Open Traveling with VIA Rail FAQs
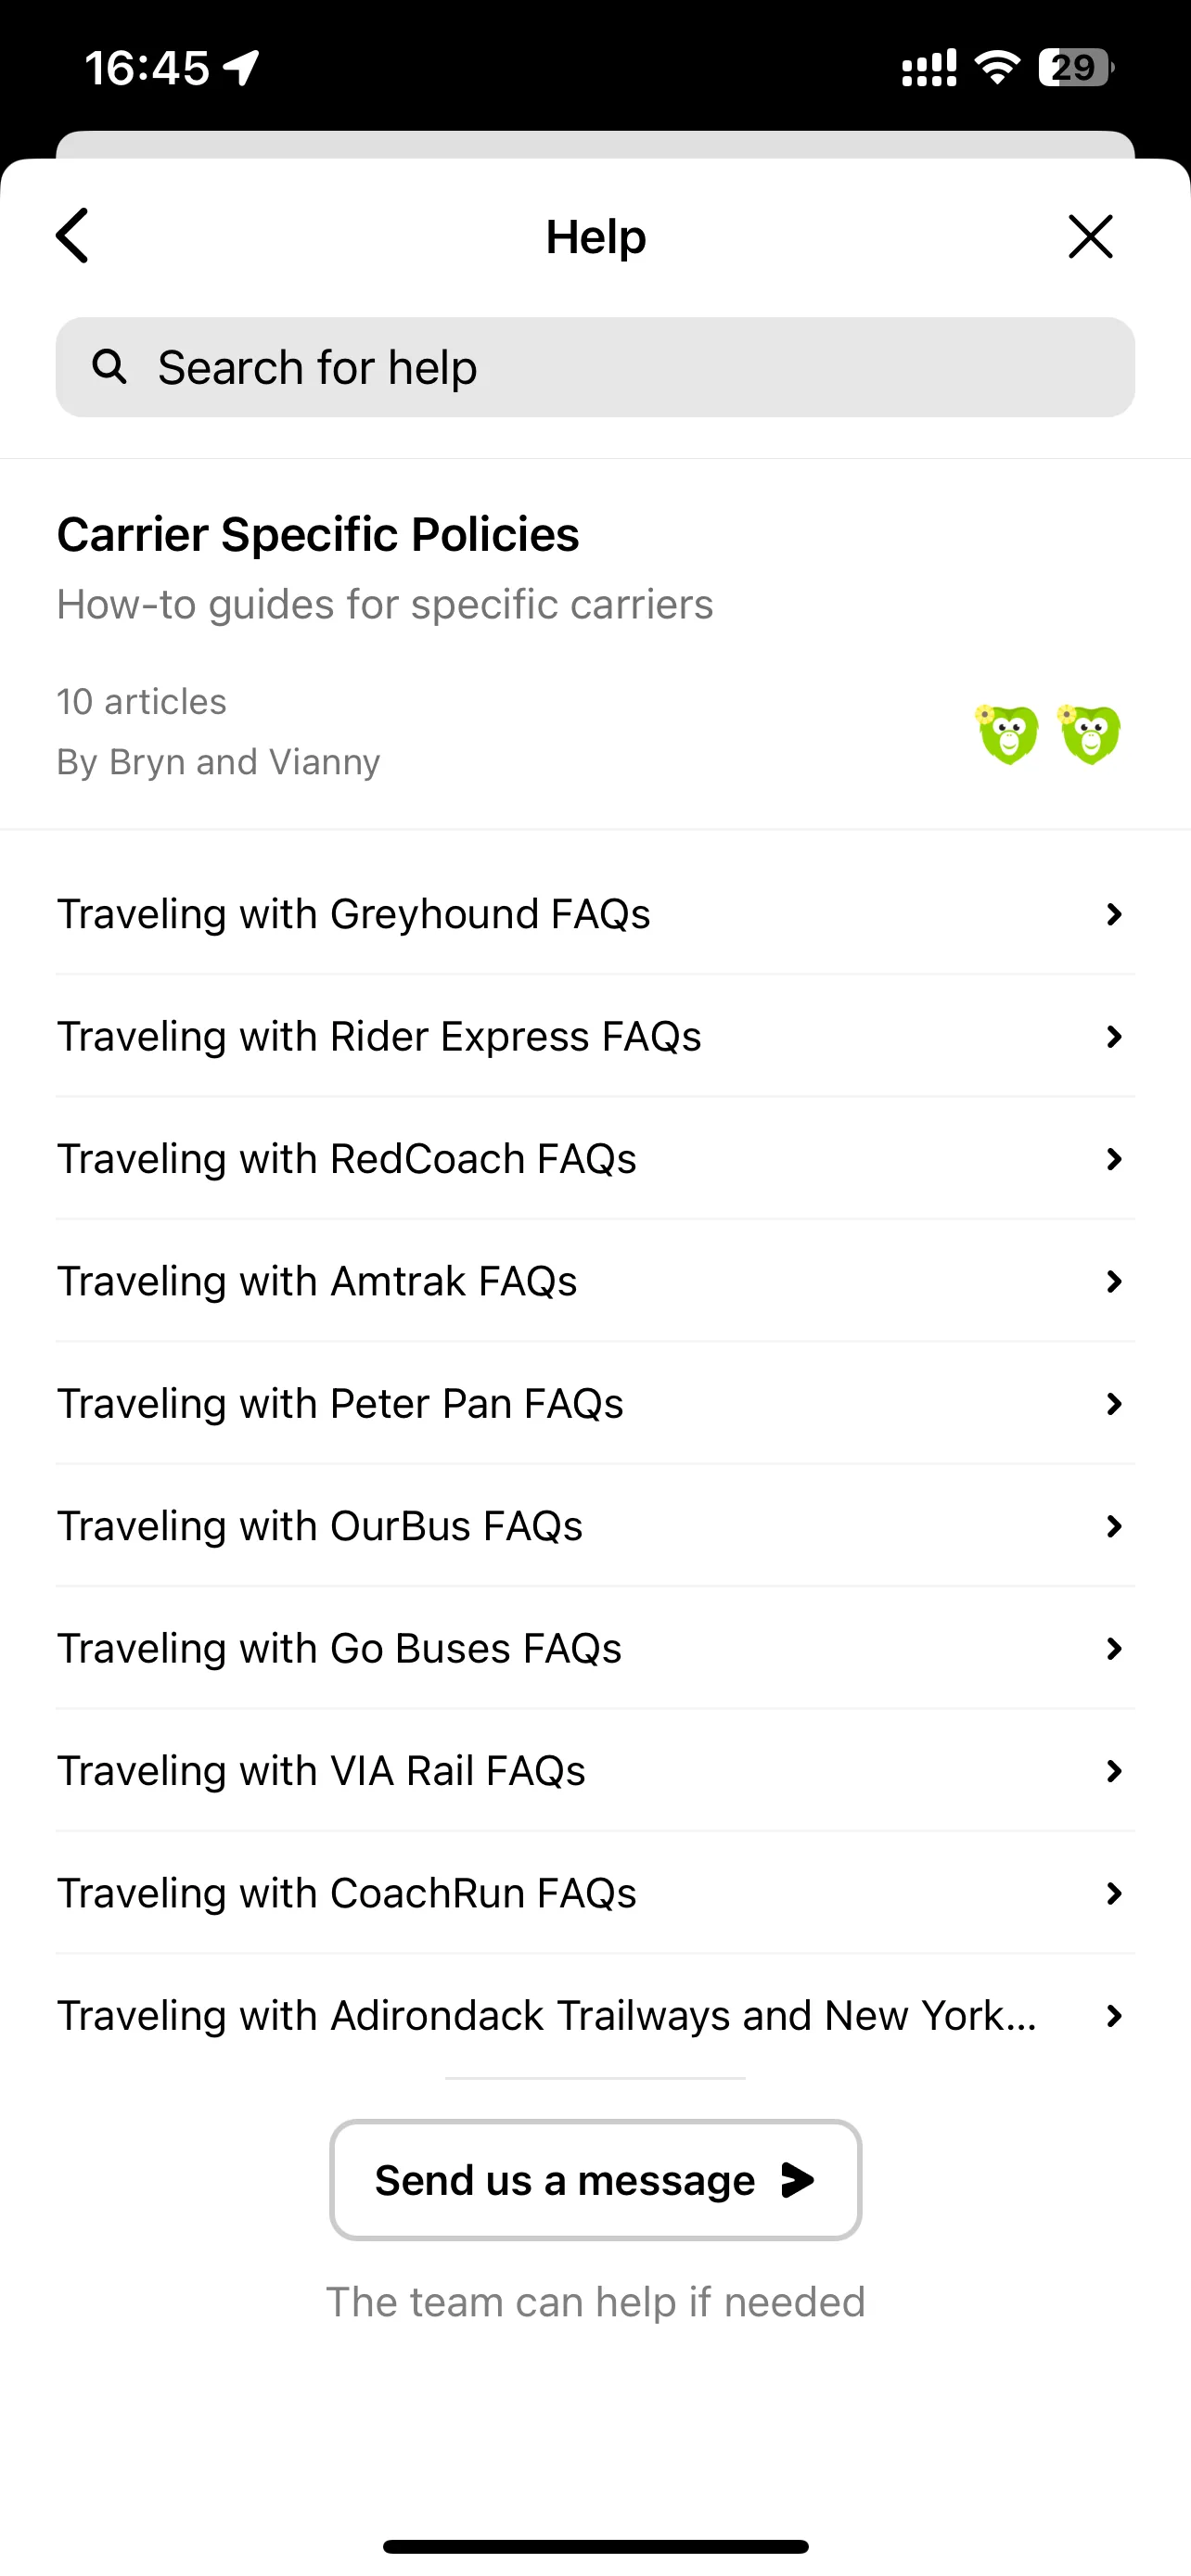1191x2576 pixels. click(595, 1771)
